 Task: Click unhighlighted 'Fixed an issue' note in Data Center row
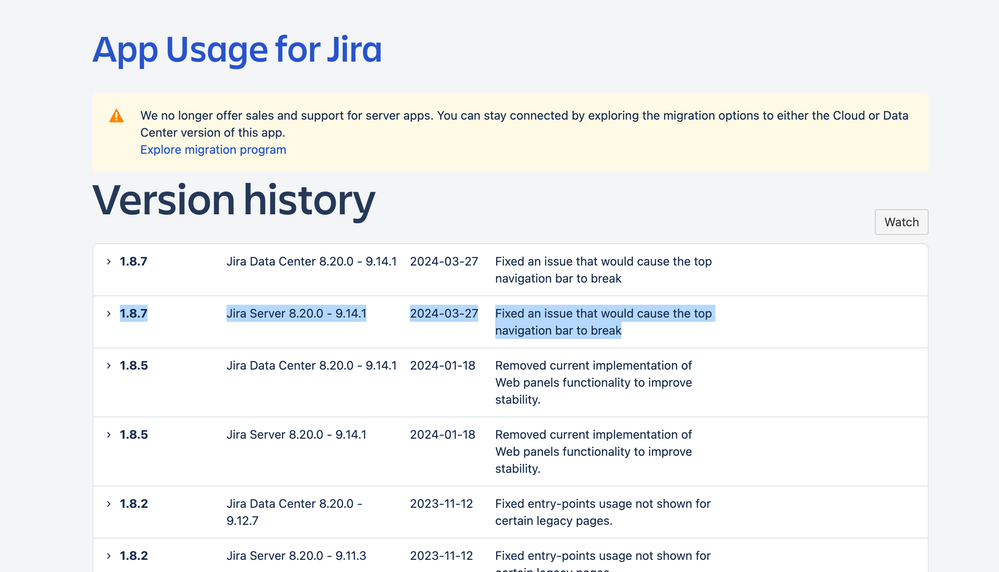click(x=603, y=270)
